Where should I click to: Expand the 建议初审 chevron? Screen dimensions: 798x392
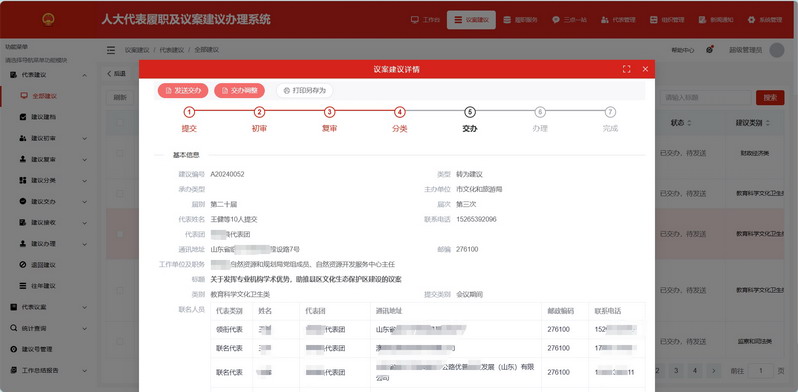coord(84,138)
